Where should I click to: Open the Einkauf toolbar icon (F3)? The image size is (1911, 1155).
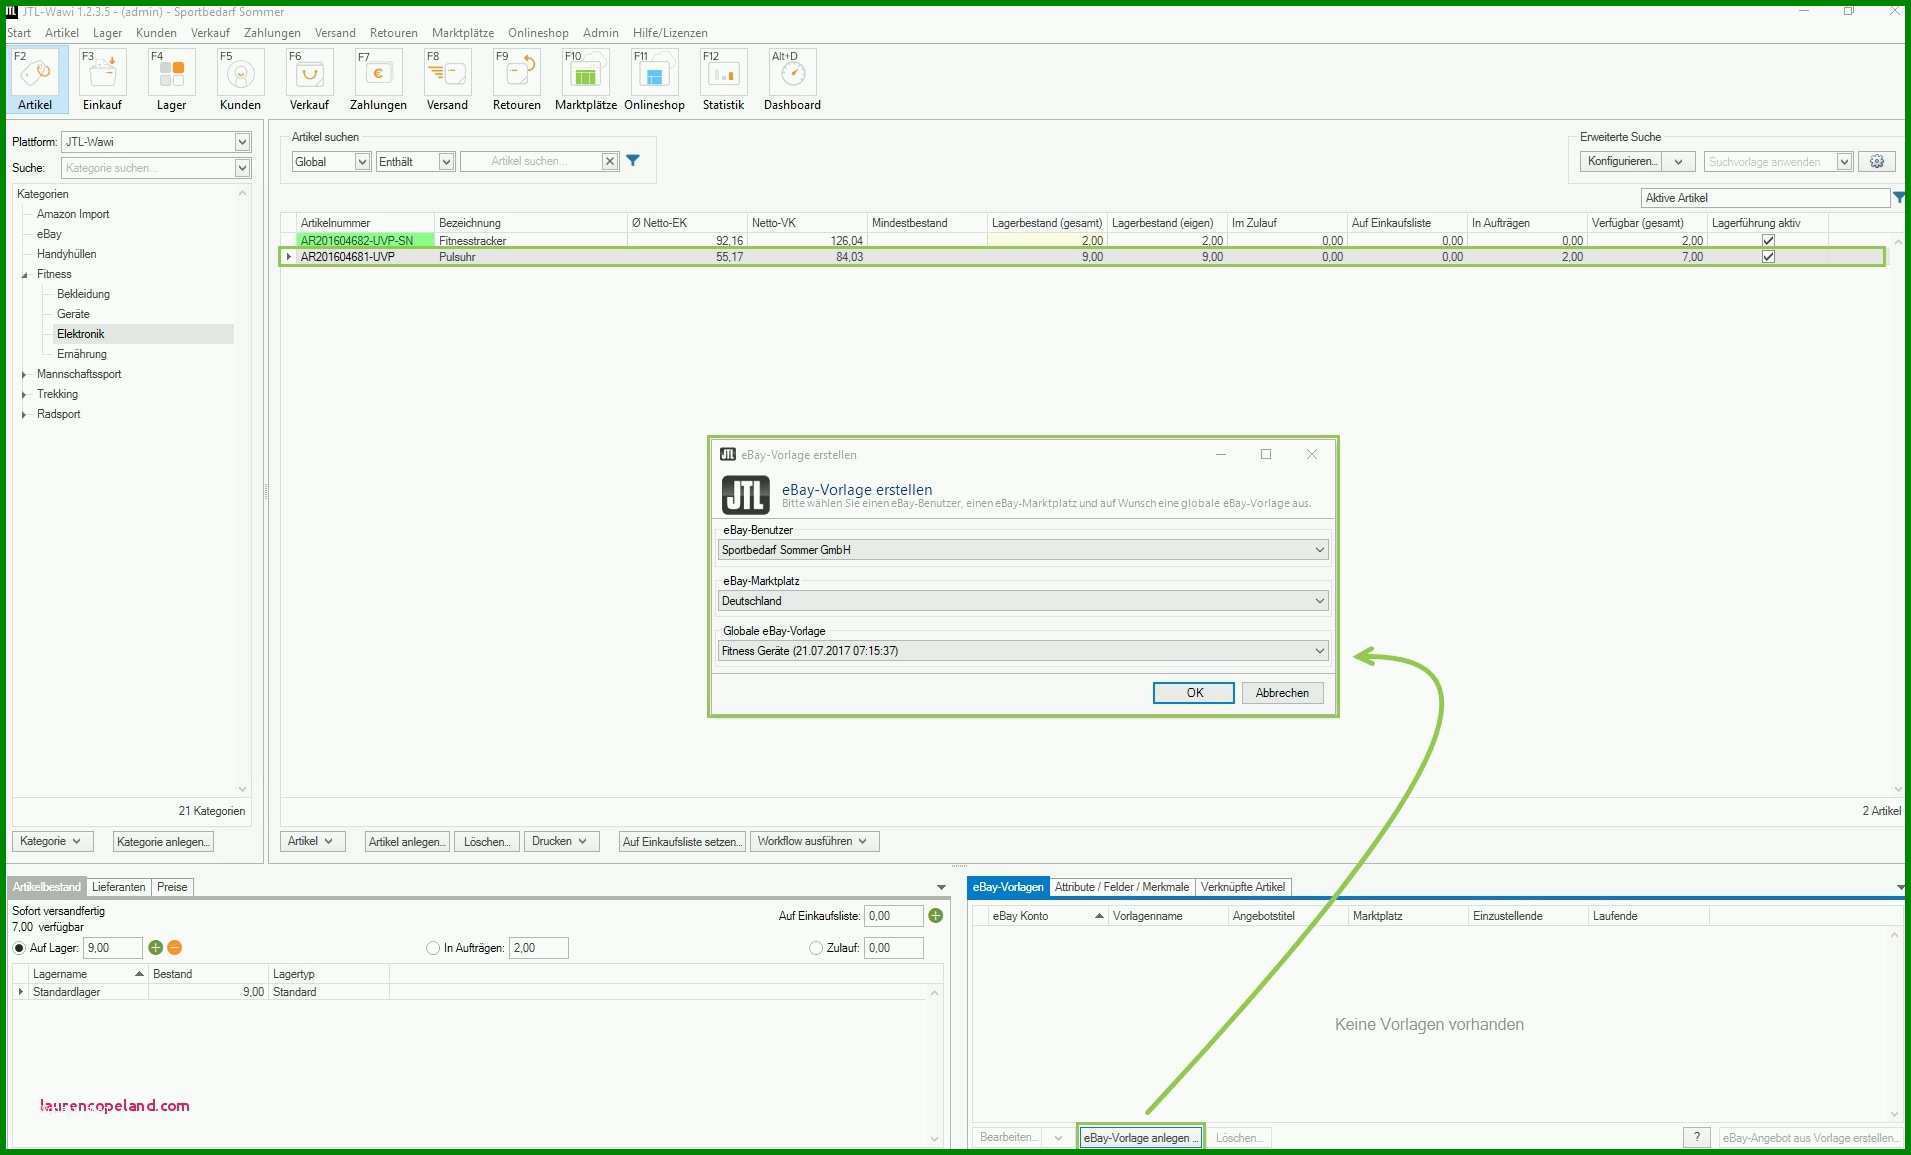pos(102,80)
